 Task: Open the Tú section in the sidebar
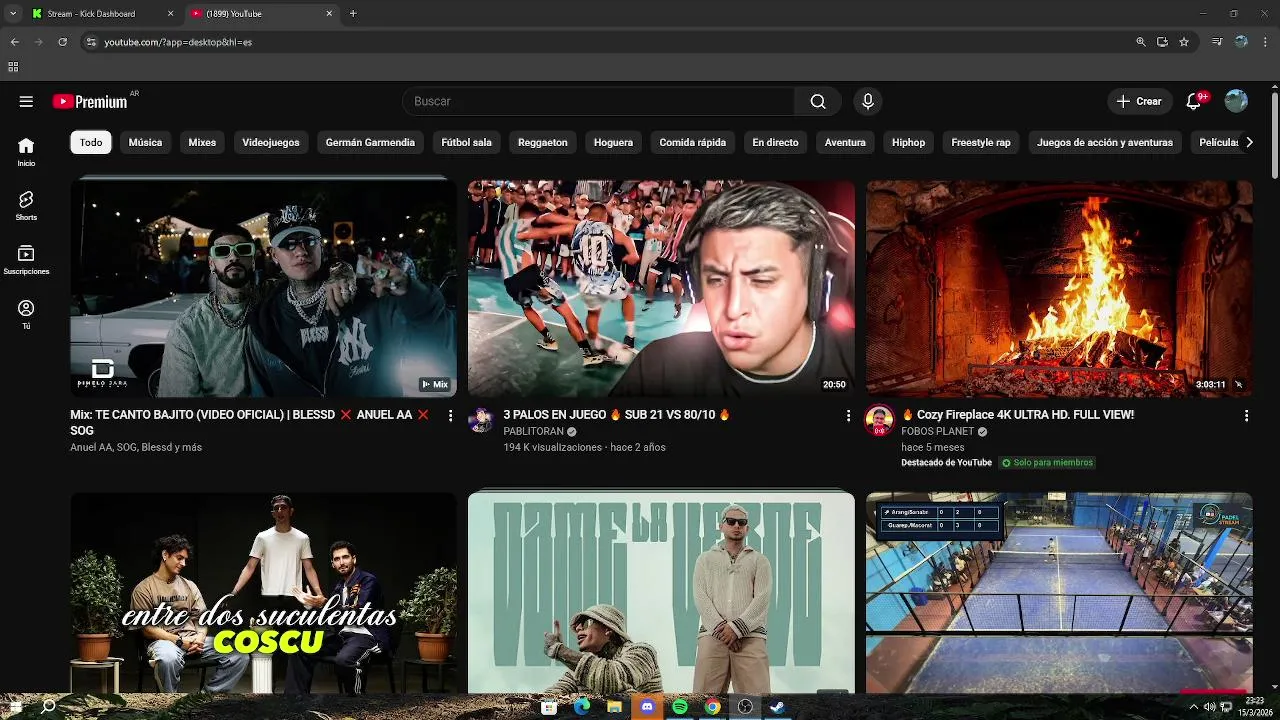(26, 315)
